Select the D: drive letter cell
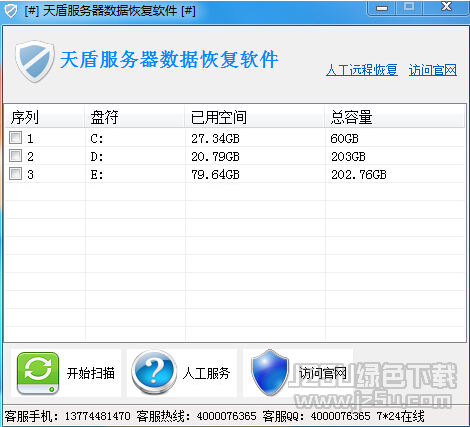 [x=97, y=157]
